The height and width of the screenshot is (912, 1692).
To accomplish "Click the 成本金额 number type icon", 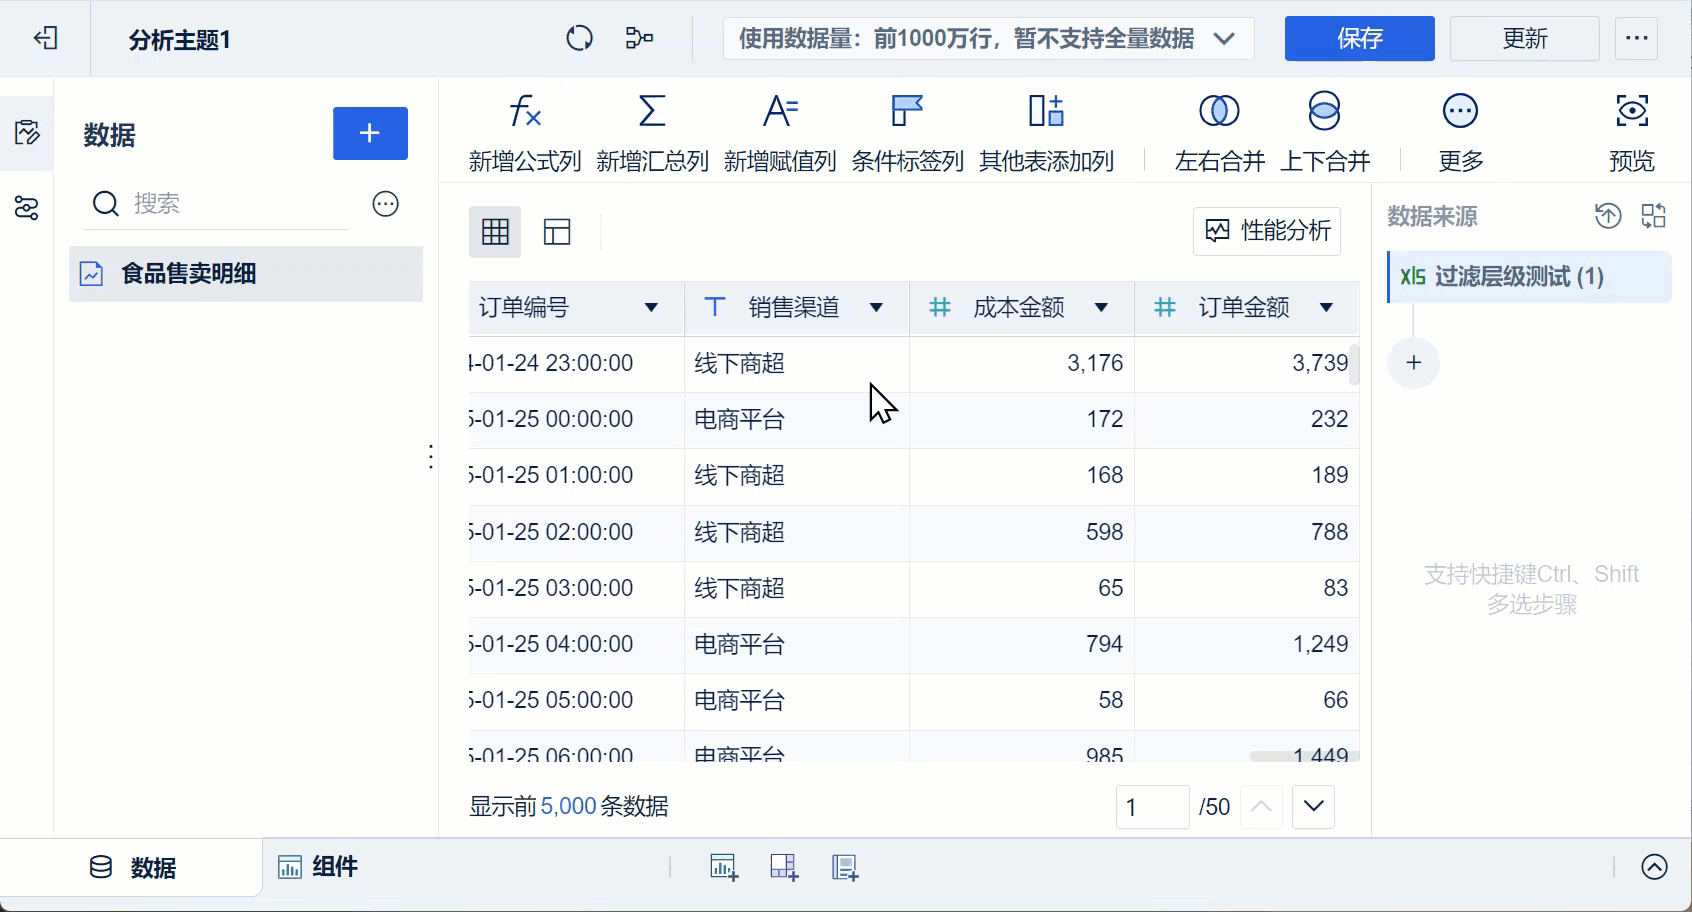I will (x=939, y=307).
